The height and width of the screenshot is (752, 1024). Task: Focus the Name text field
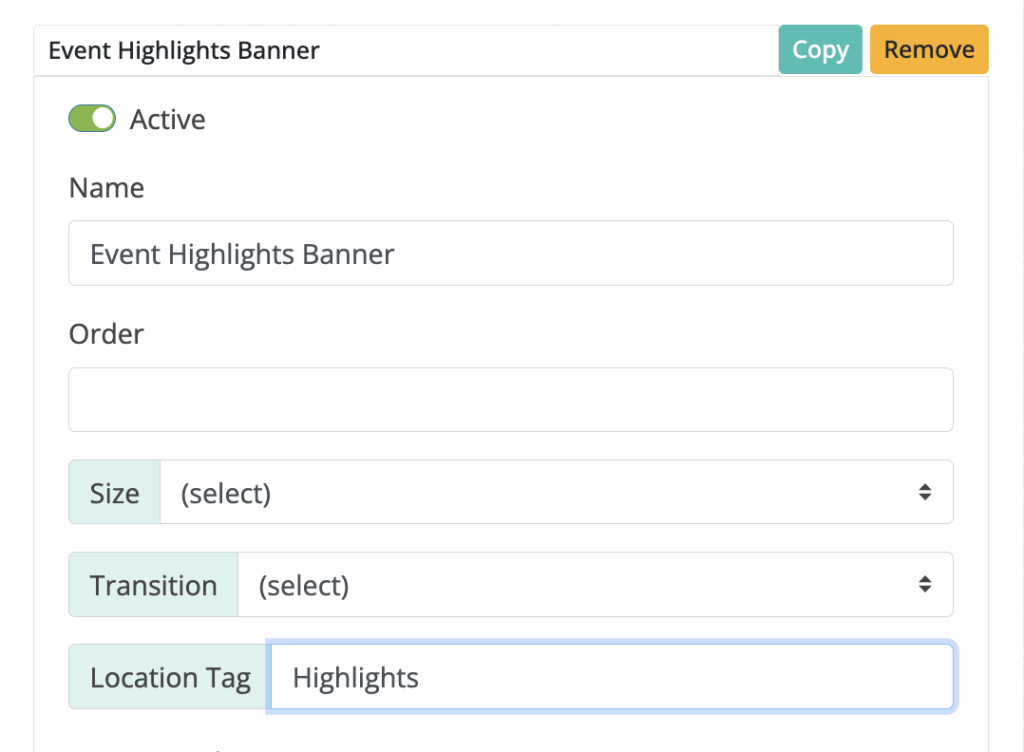click(x=510, y=254)
